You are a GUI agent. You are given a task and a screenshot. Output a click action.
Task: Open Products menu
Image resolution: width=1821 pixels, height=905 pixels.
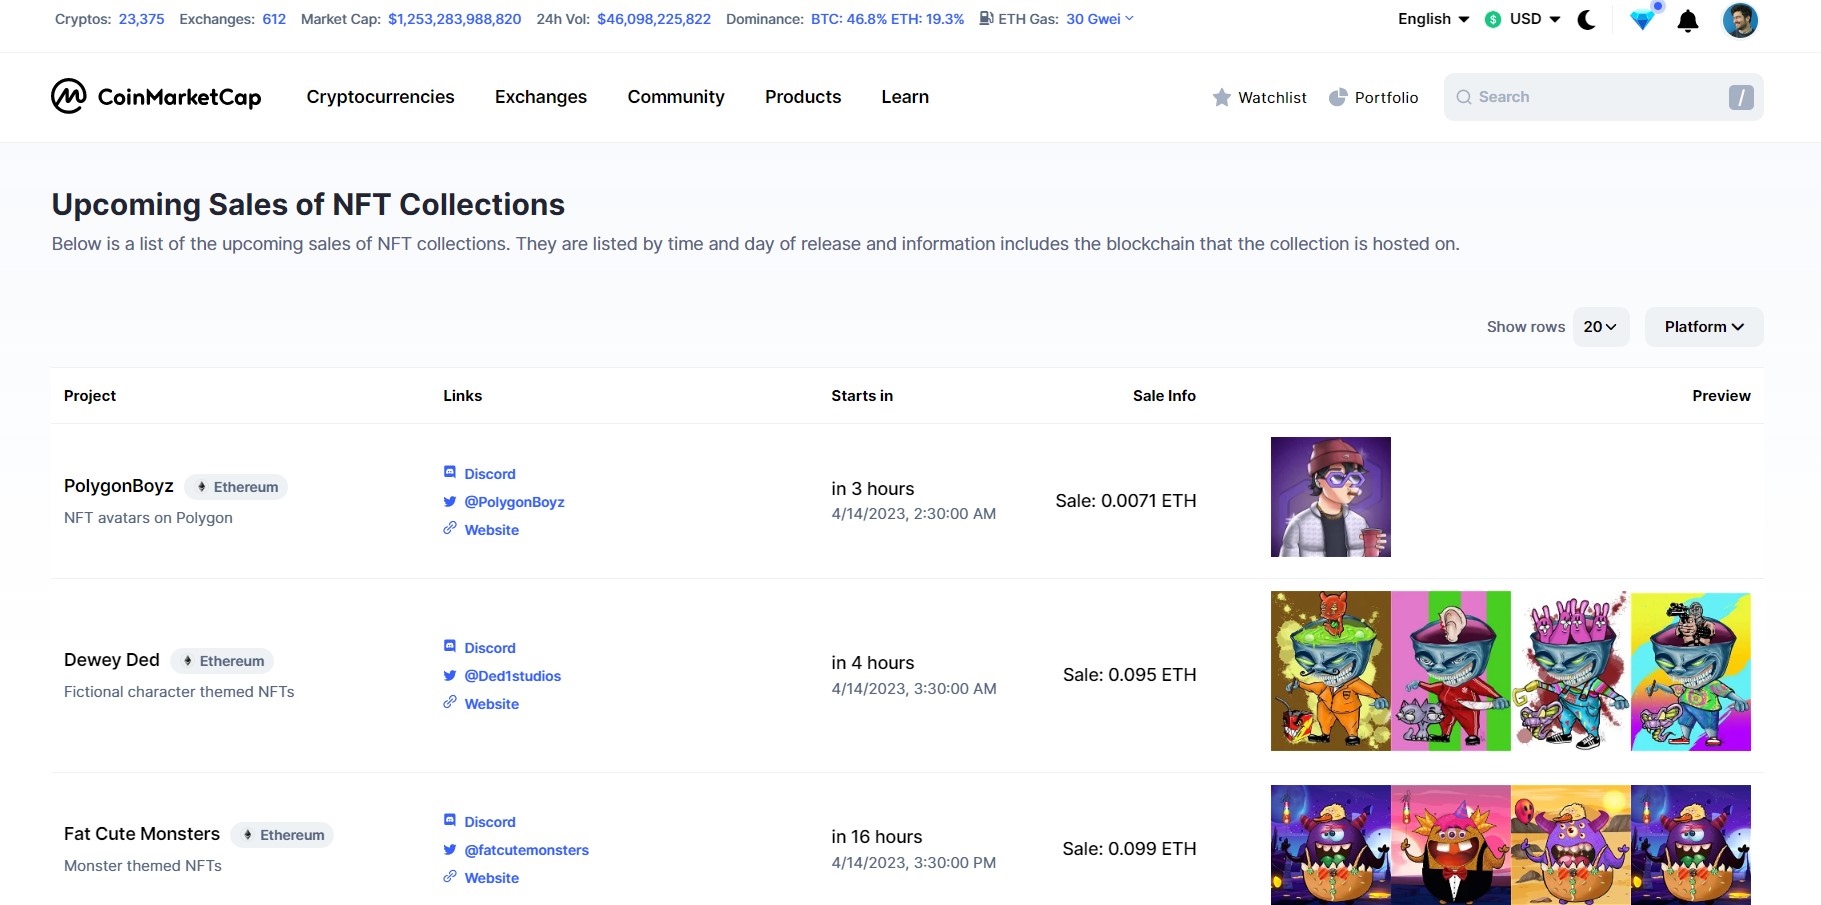coord(803,97)
